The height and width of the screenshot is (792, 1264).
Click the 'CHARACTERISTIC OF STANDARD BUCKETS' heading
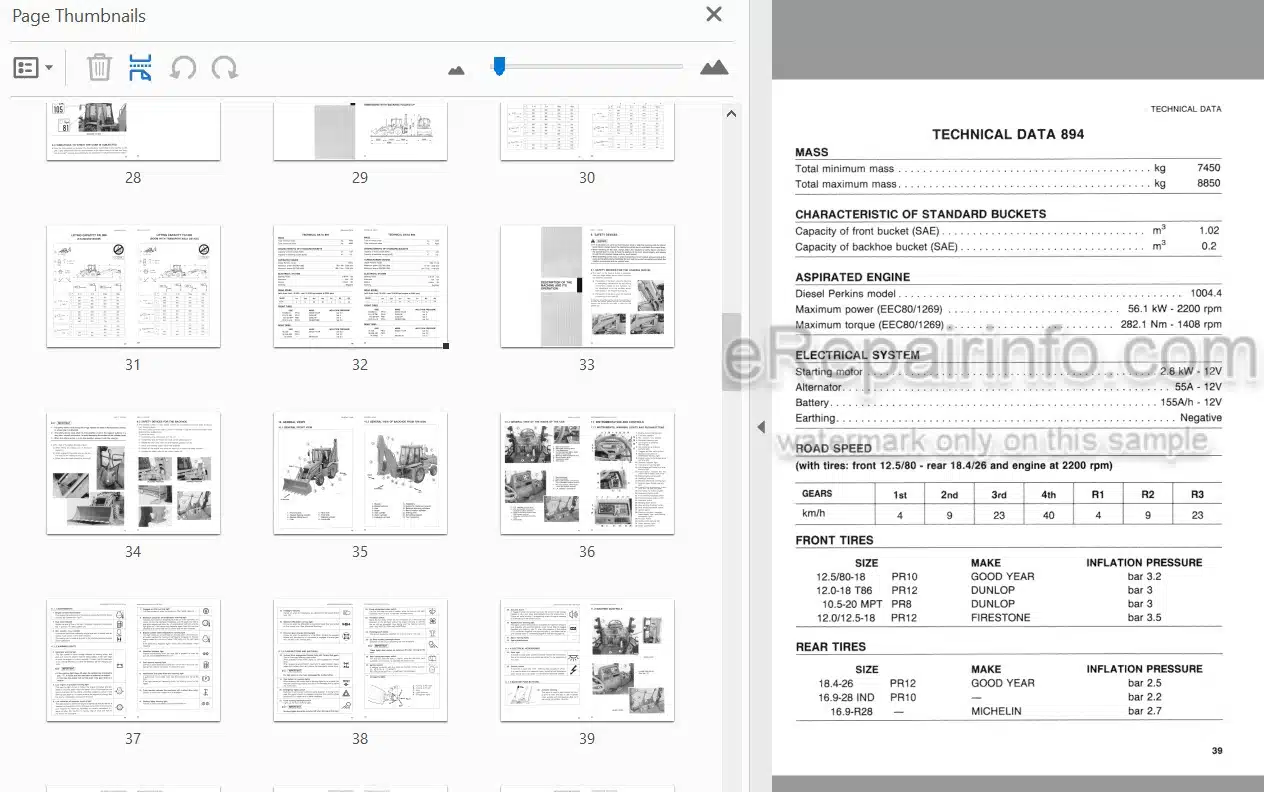click(x=920, y=214)
